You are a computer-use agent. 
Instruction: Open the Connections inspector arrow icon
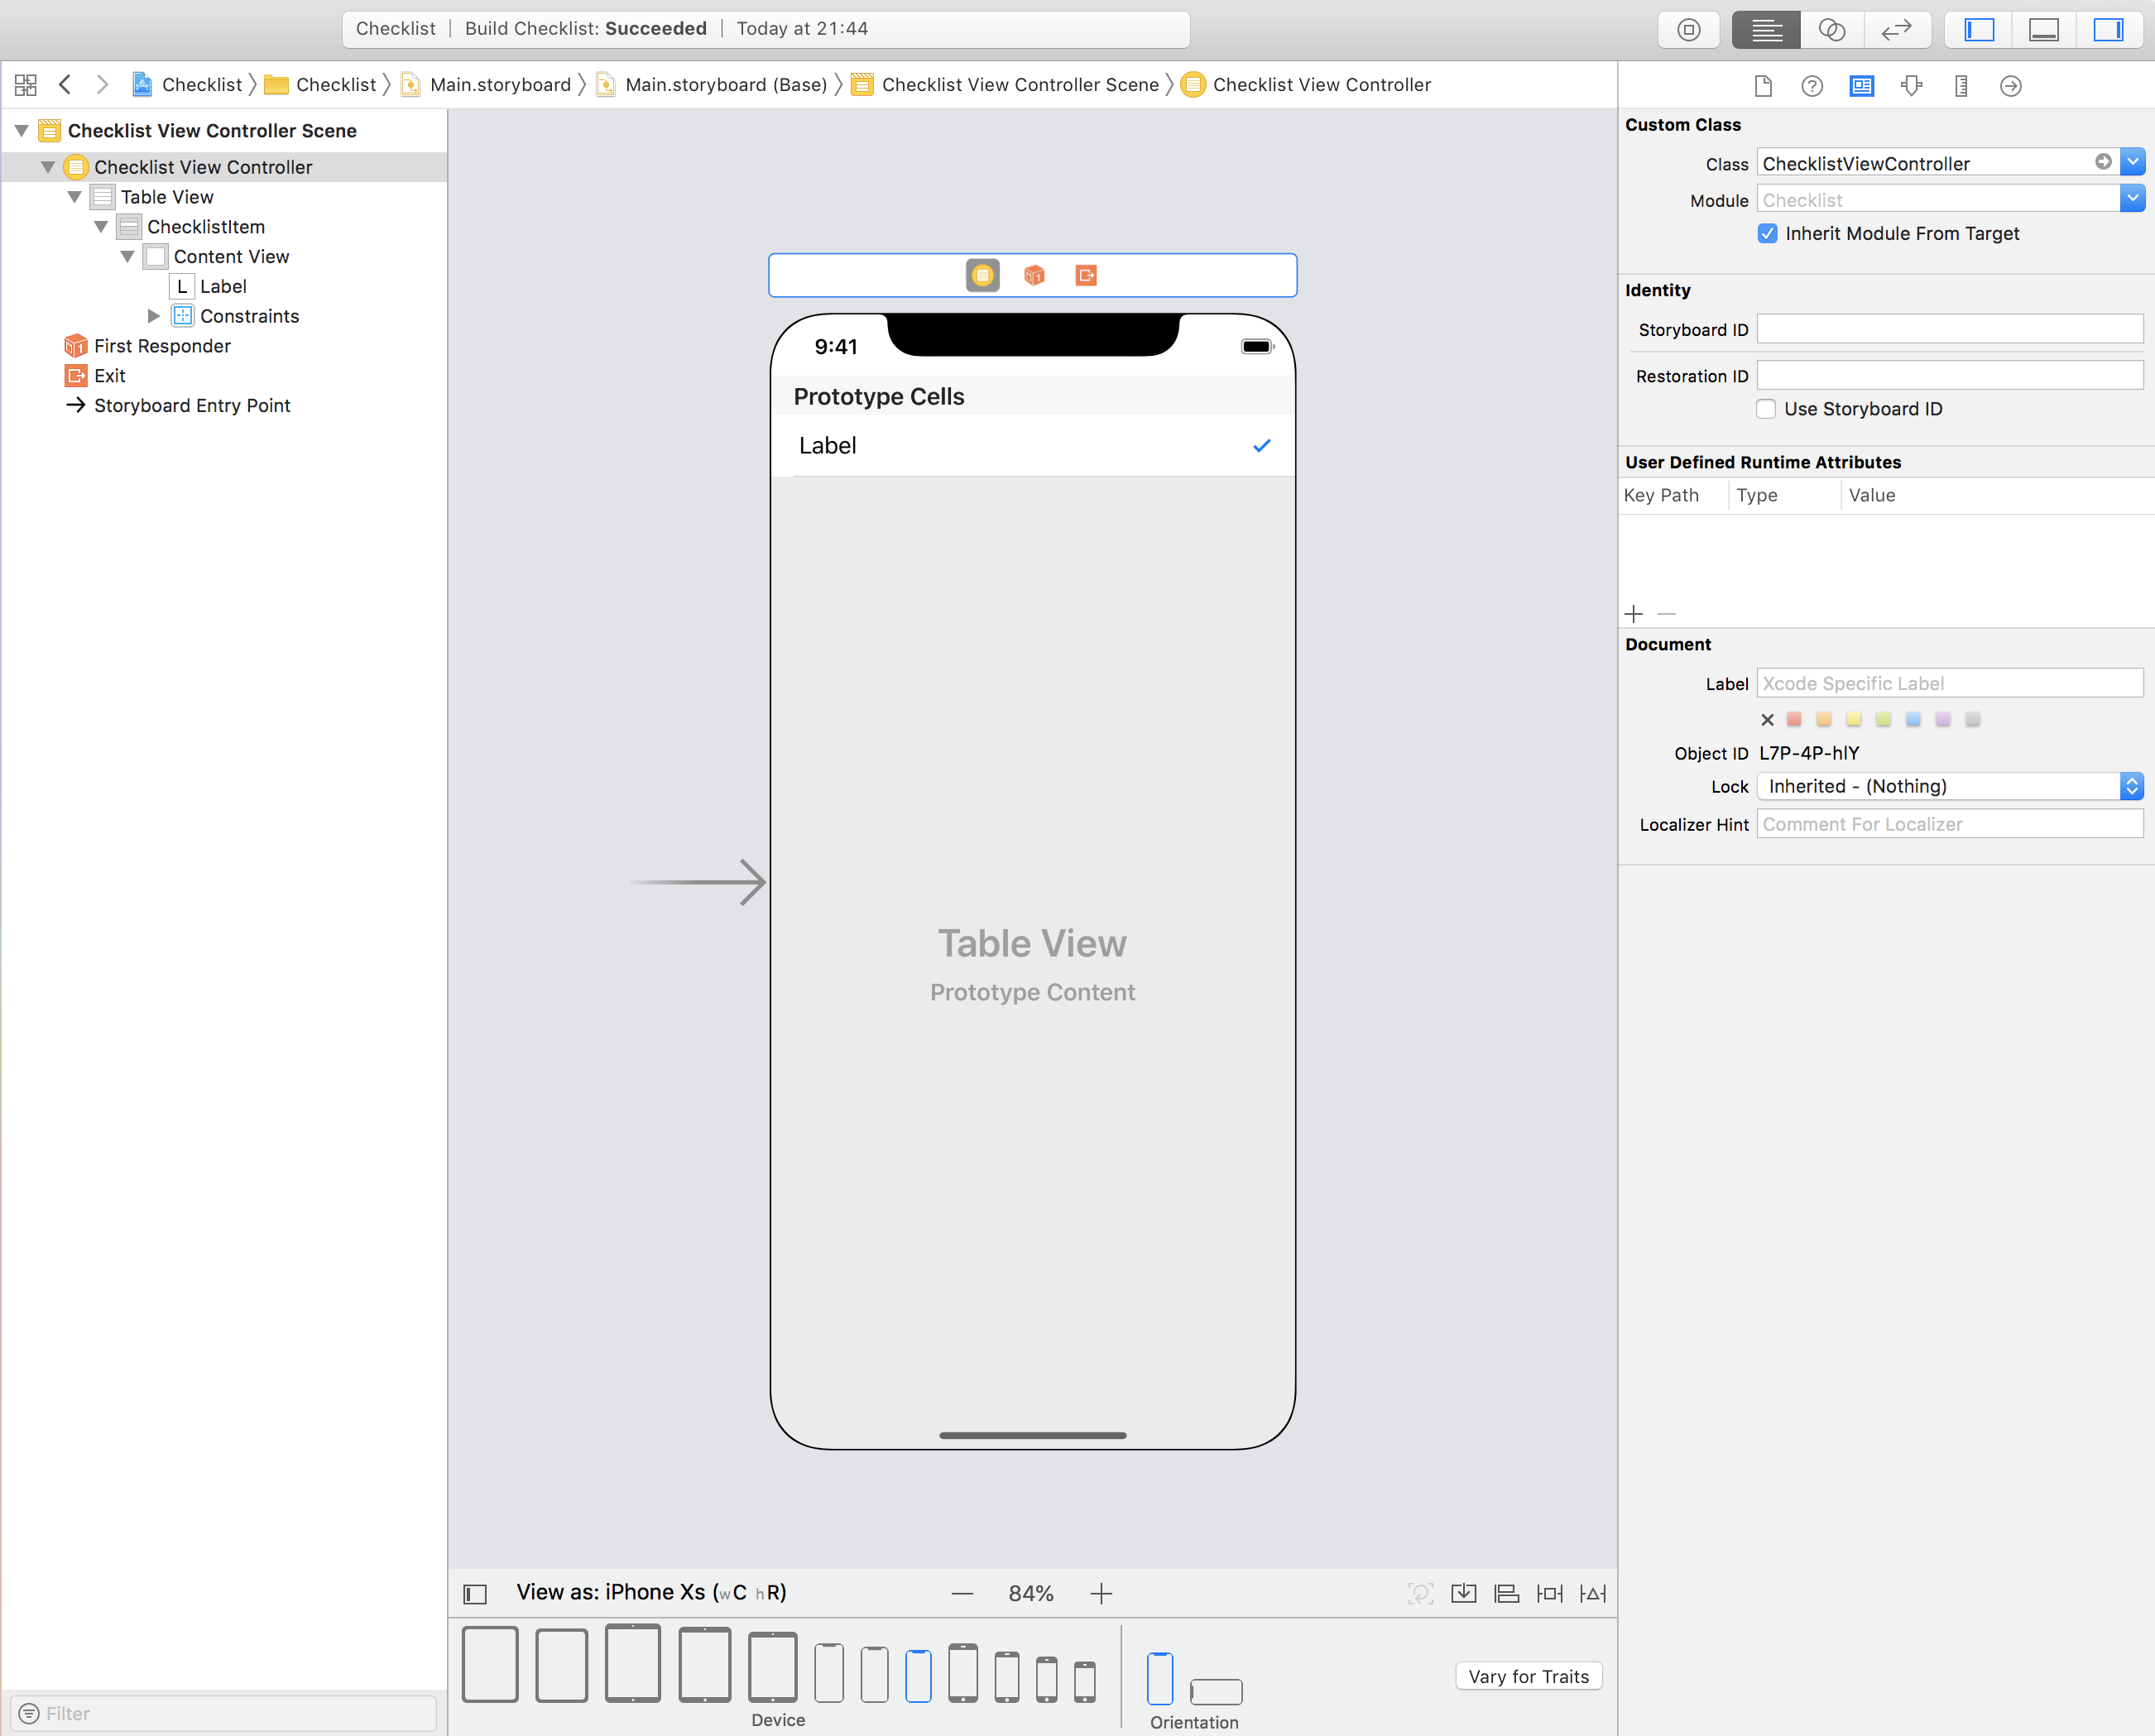[2010, 86]
